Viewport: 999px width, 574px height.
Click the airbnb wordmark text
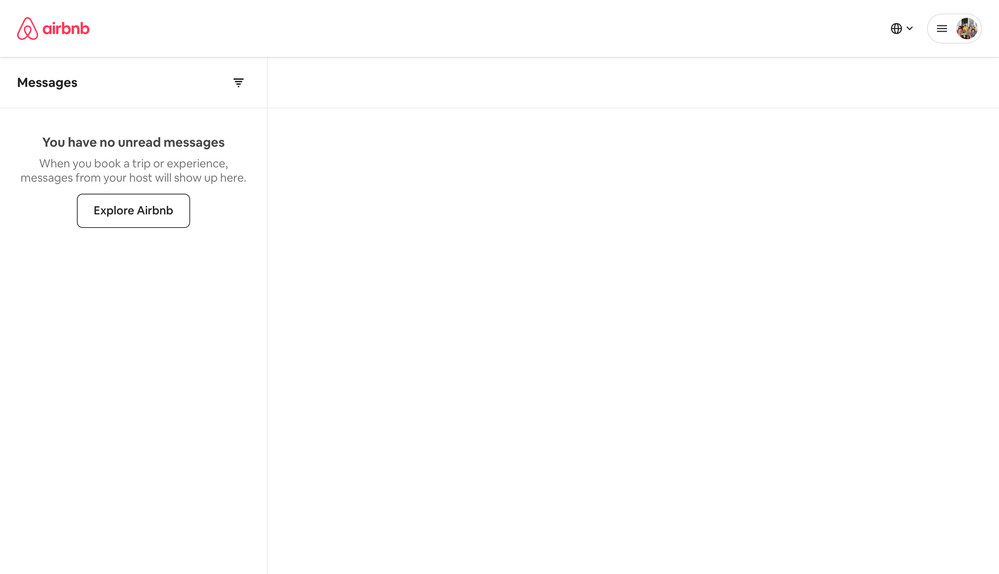tap(66, 29)
